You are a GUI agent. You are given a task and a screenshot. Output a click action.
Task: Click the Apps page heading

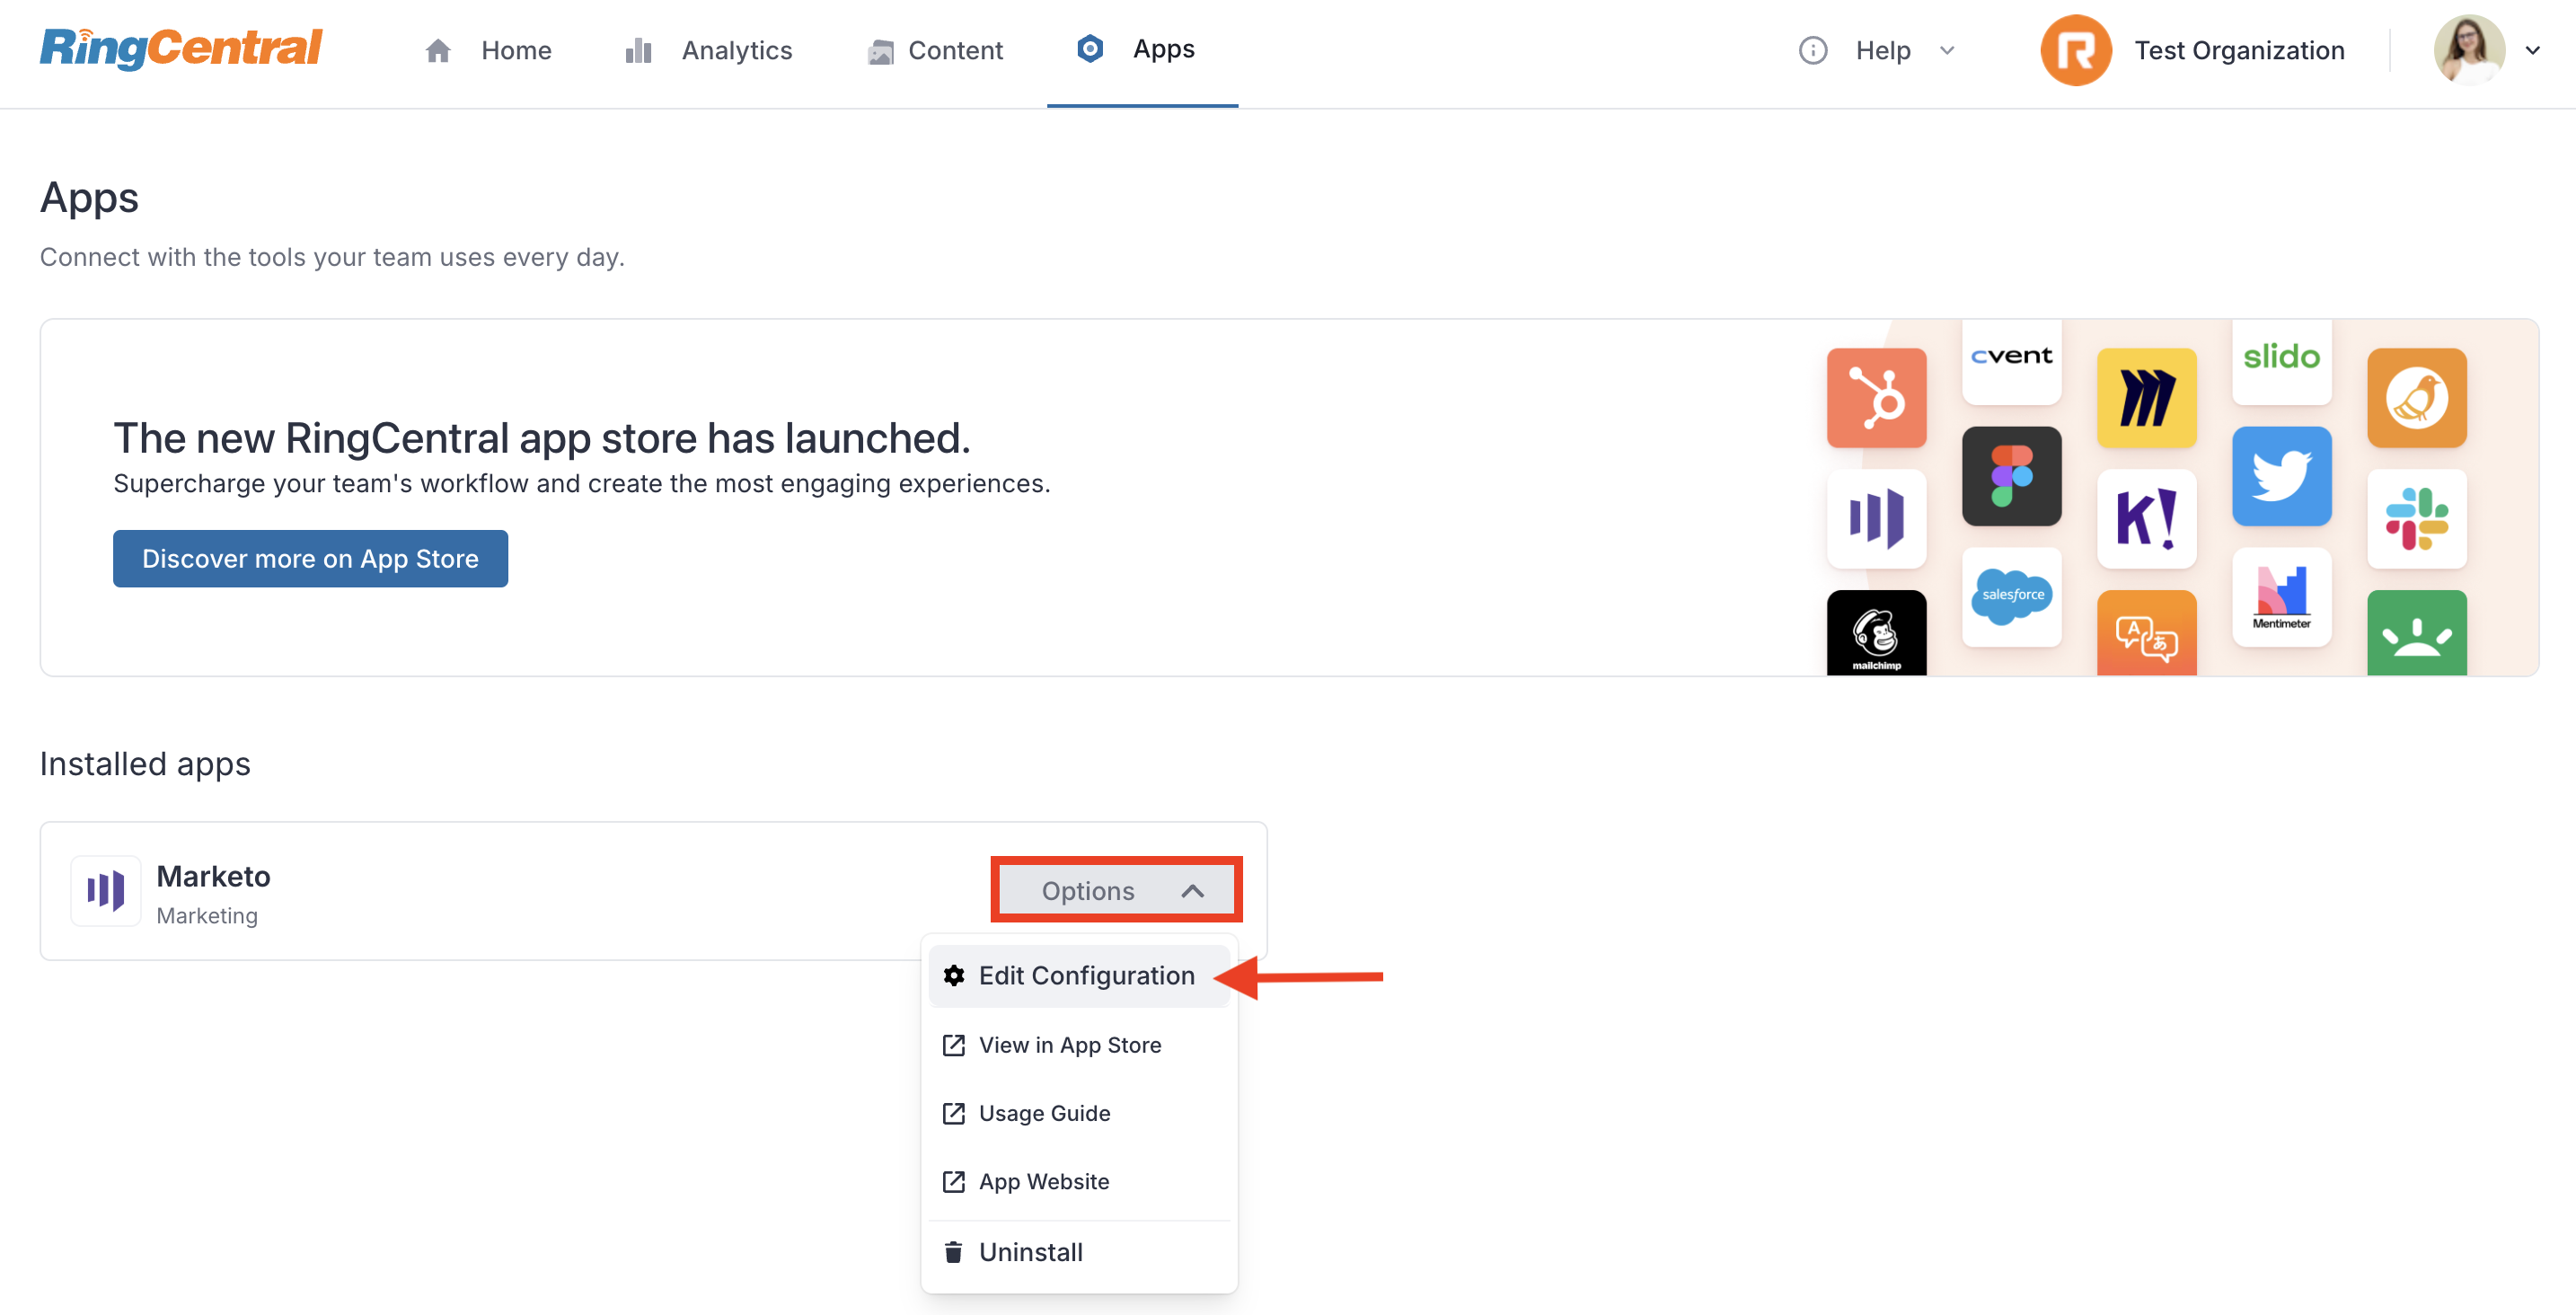pyautogui.click(x=89, y=198)
